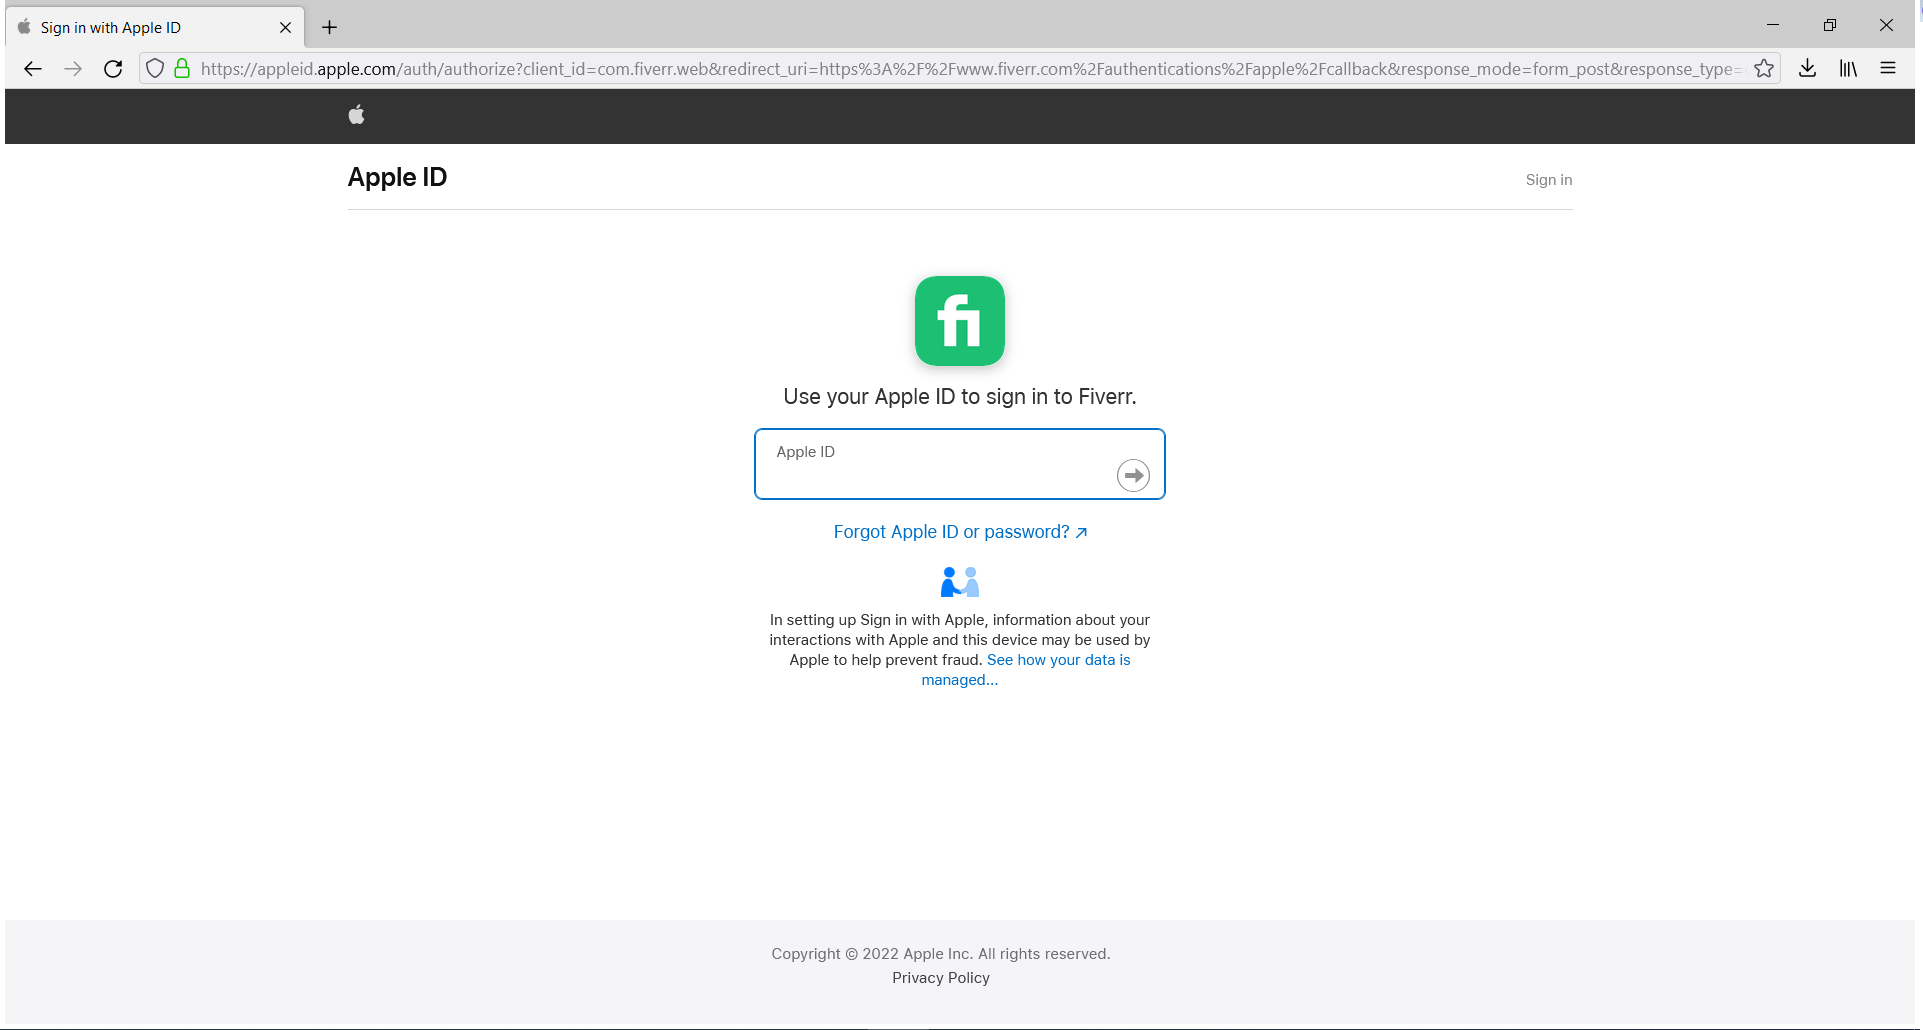1923x1030 pixels.
Task: Click the two-people privacy icon
Action: [x=958, y=581]
